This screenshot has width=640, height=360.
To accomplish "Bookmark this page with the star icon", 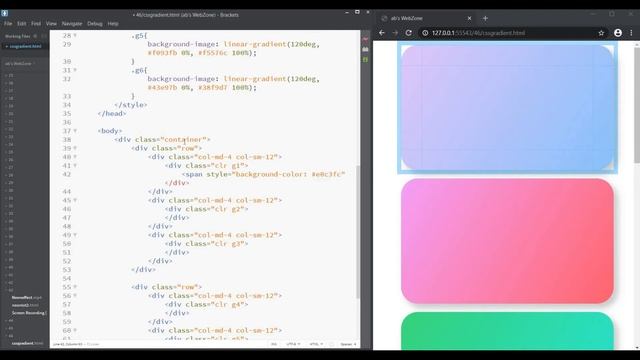I will (601, 33).
